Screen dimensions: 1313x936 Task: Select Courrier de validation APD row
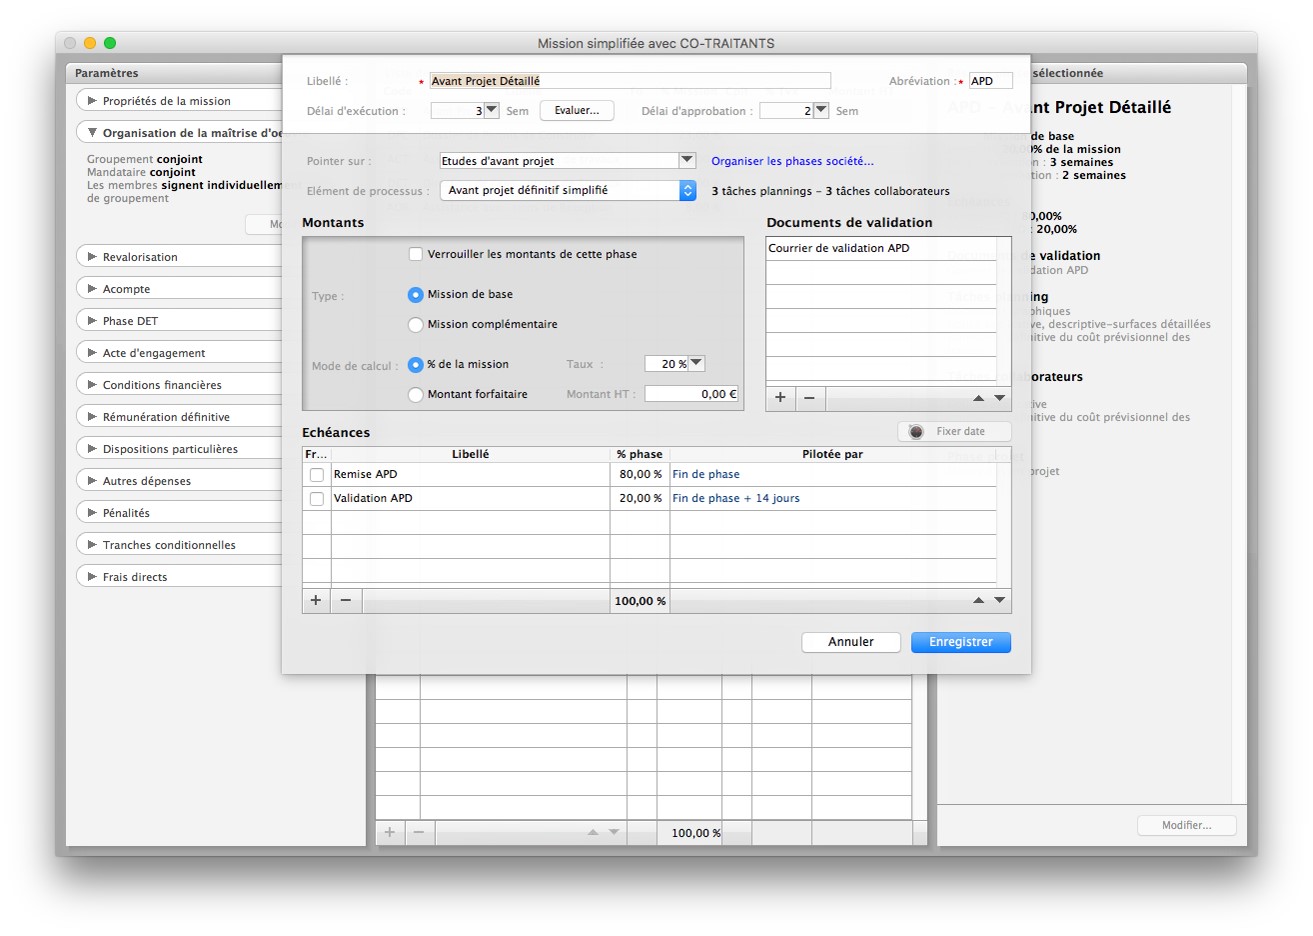point(881,248)
